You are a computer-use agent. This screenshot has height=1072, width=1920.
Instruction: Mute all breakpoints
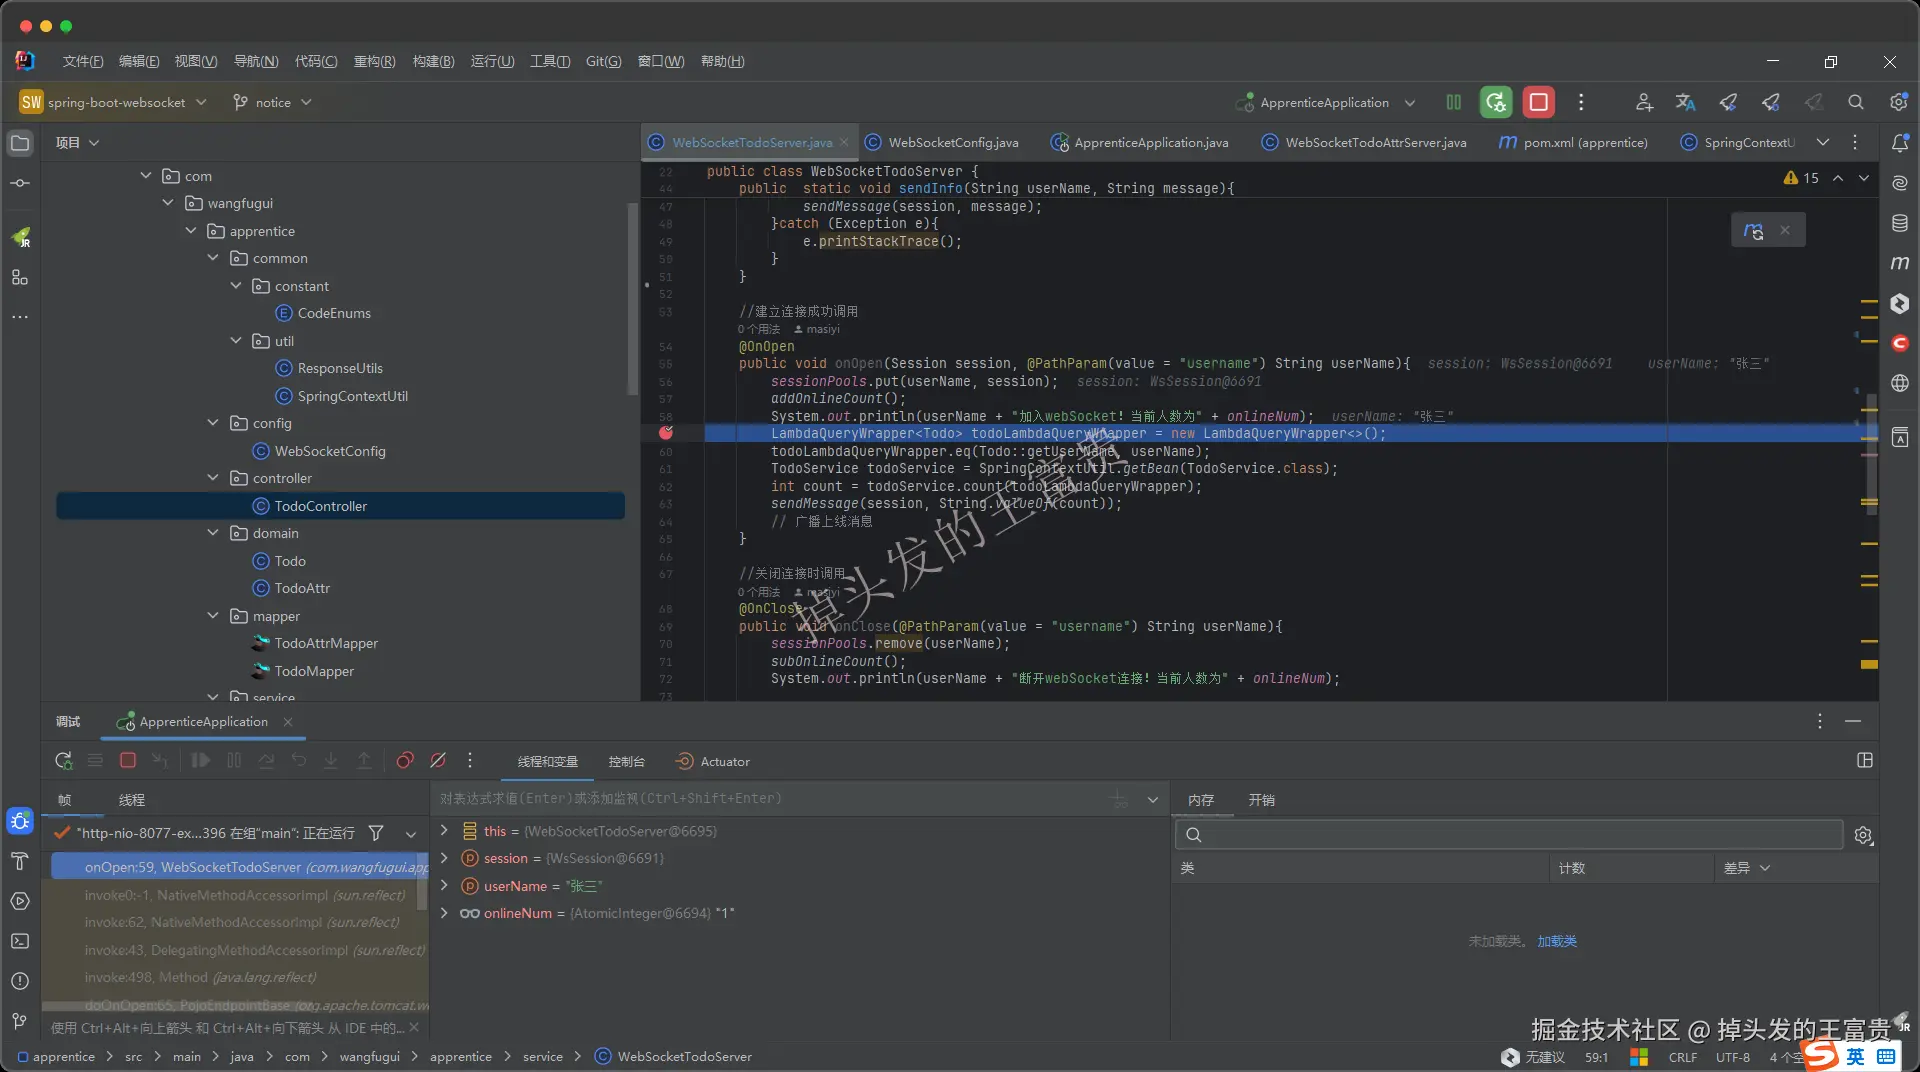coord(438,761)
